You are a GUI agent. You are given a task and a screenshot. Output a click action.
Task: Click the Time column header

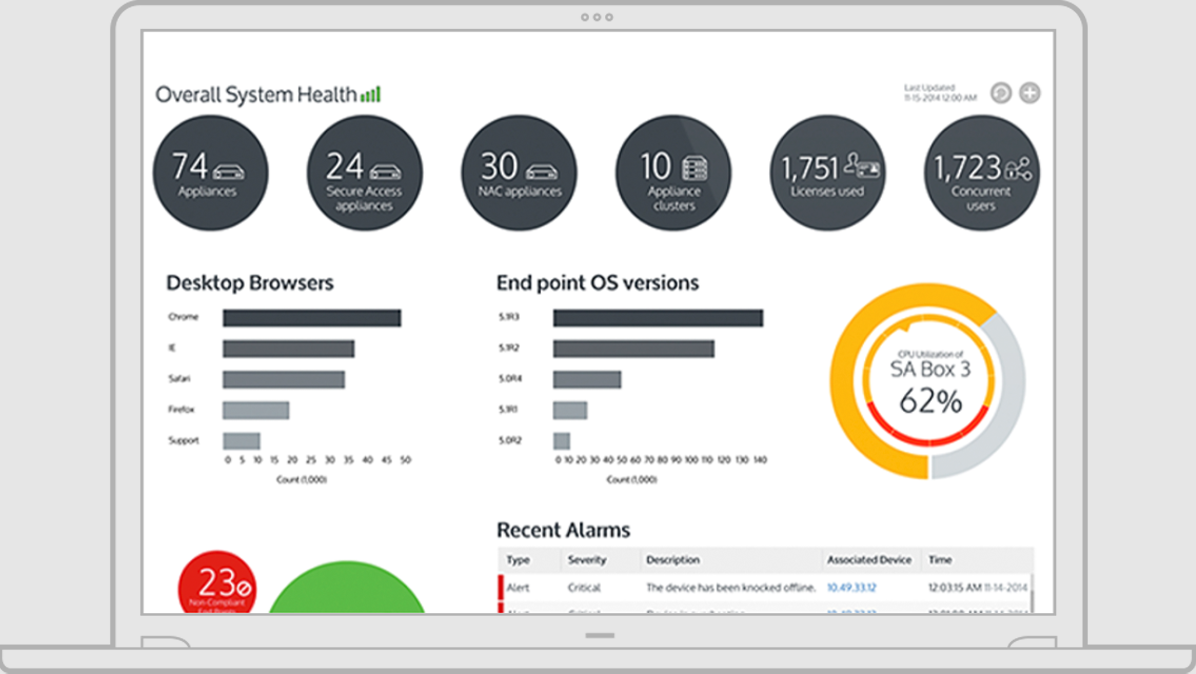940,560
